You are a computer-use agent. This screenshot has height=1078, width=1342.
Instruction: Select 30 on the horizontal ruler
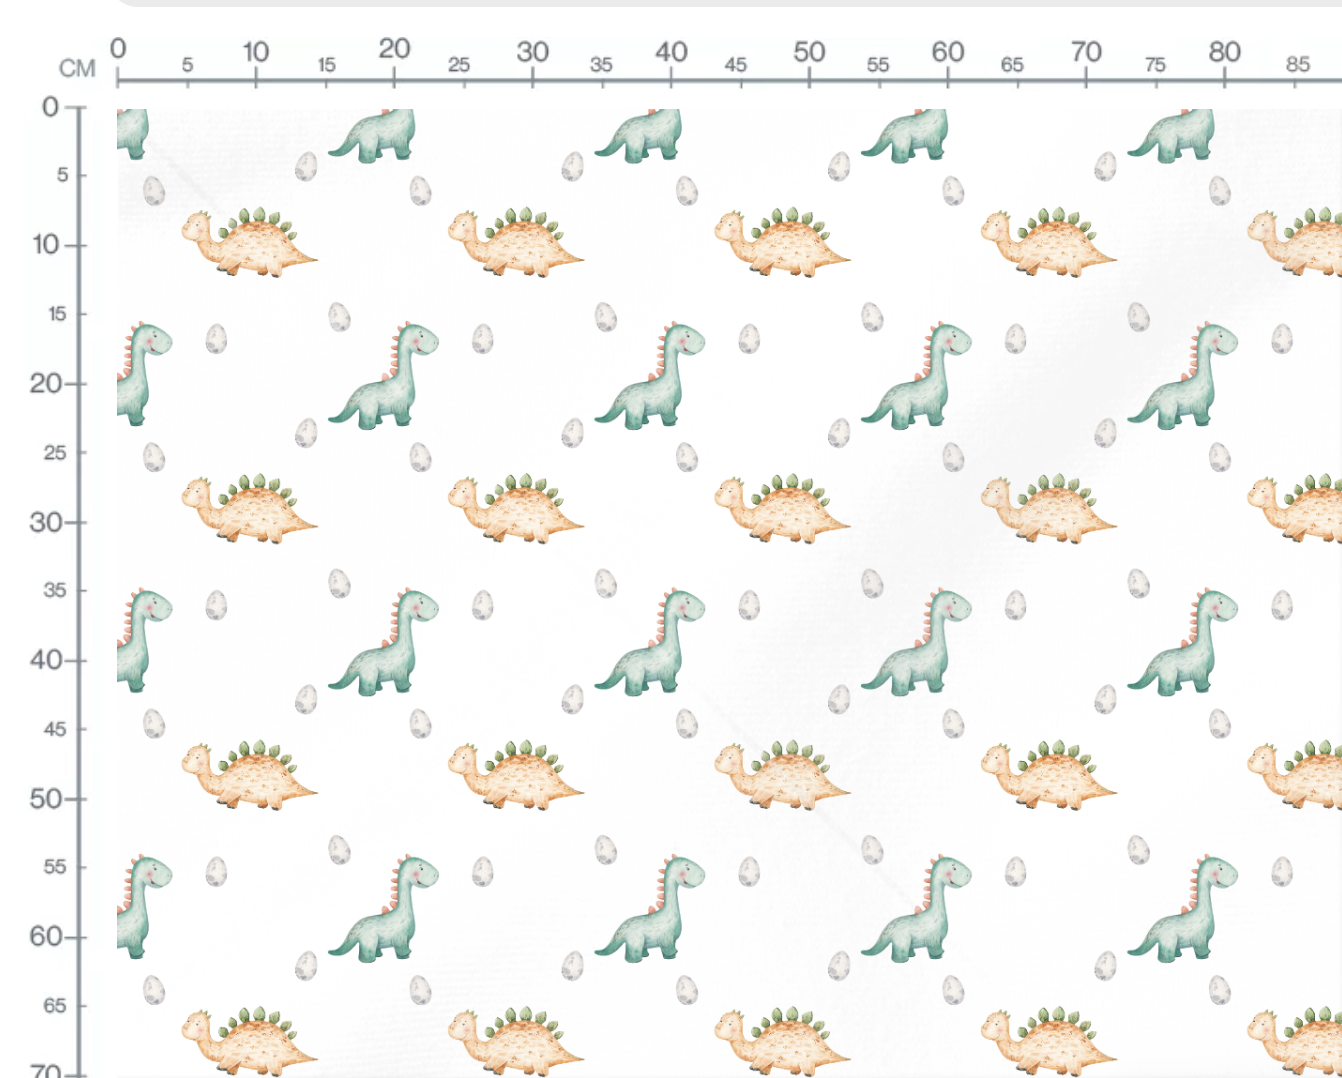click(x=533, y=50)
